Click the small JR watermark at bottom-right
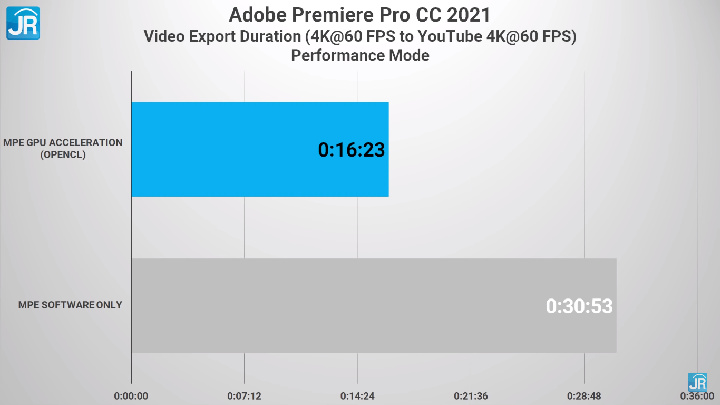 coord(697,382)
